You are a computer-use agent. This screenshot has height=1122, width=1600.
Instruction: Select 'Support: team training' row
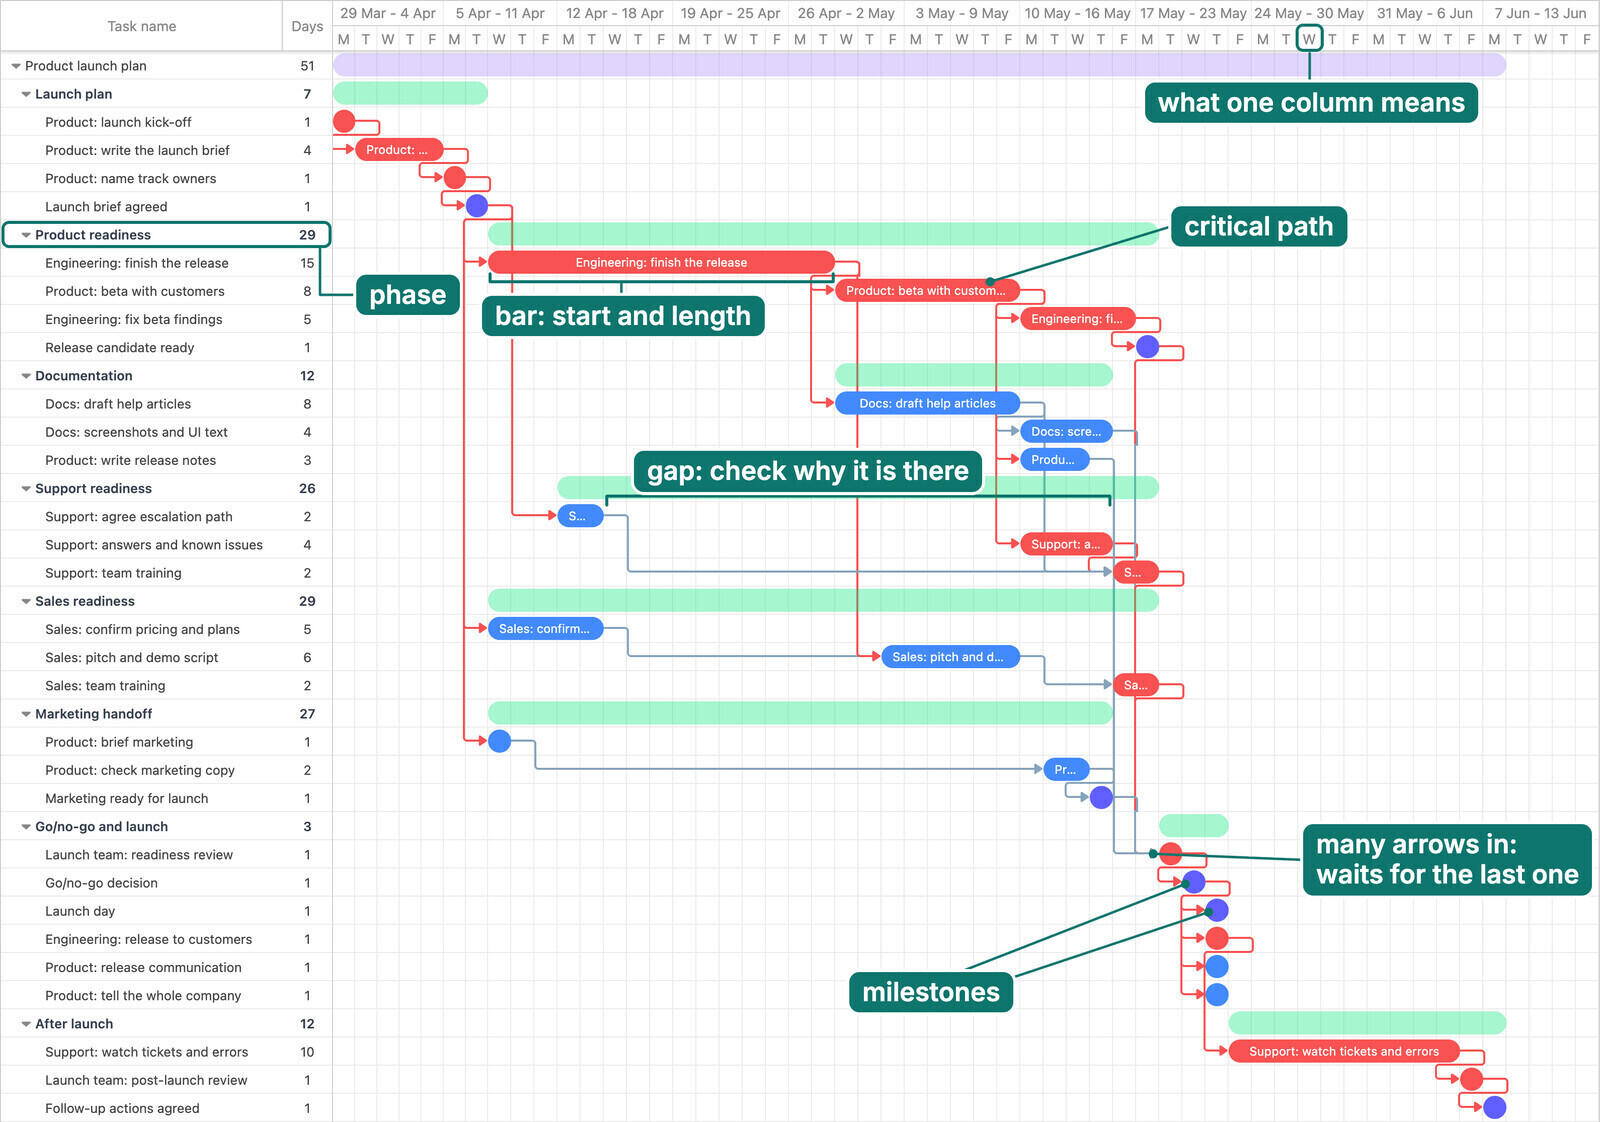(166, 573)
